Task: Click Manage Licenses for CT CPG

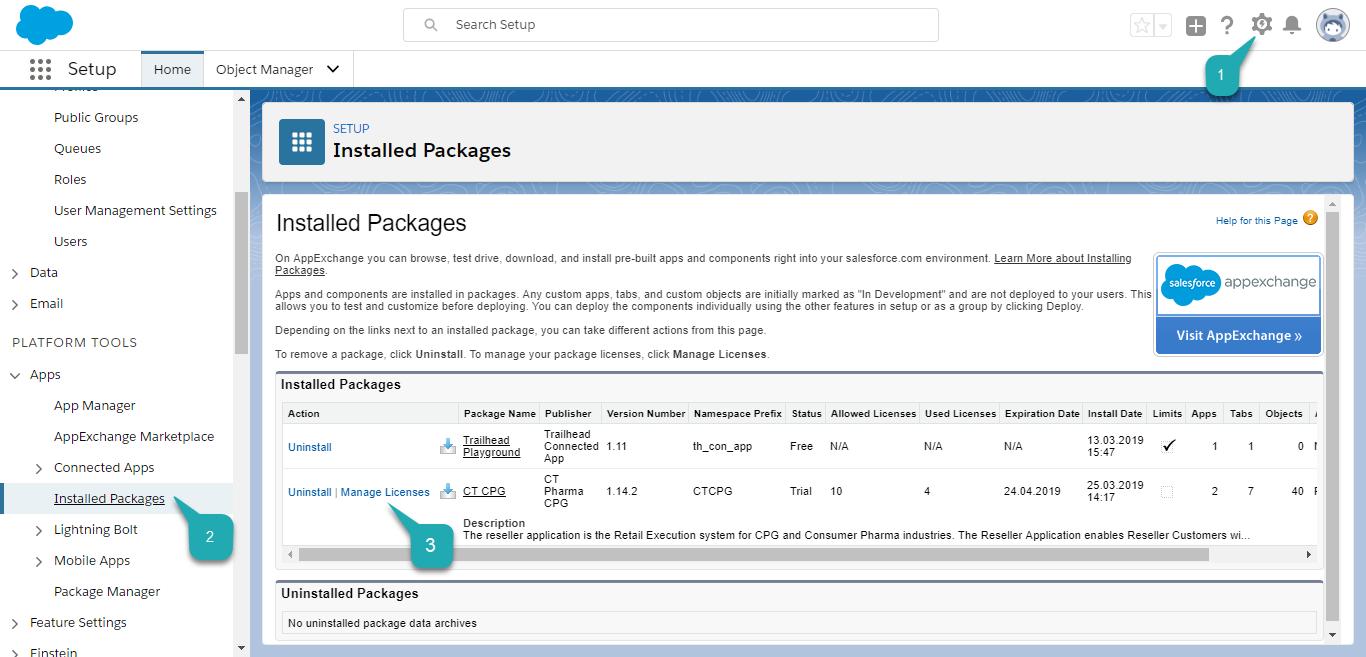Action: pyautogui.click(x=385, y=492)
